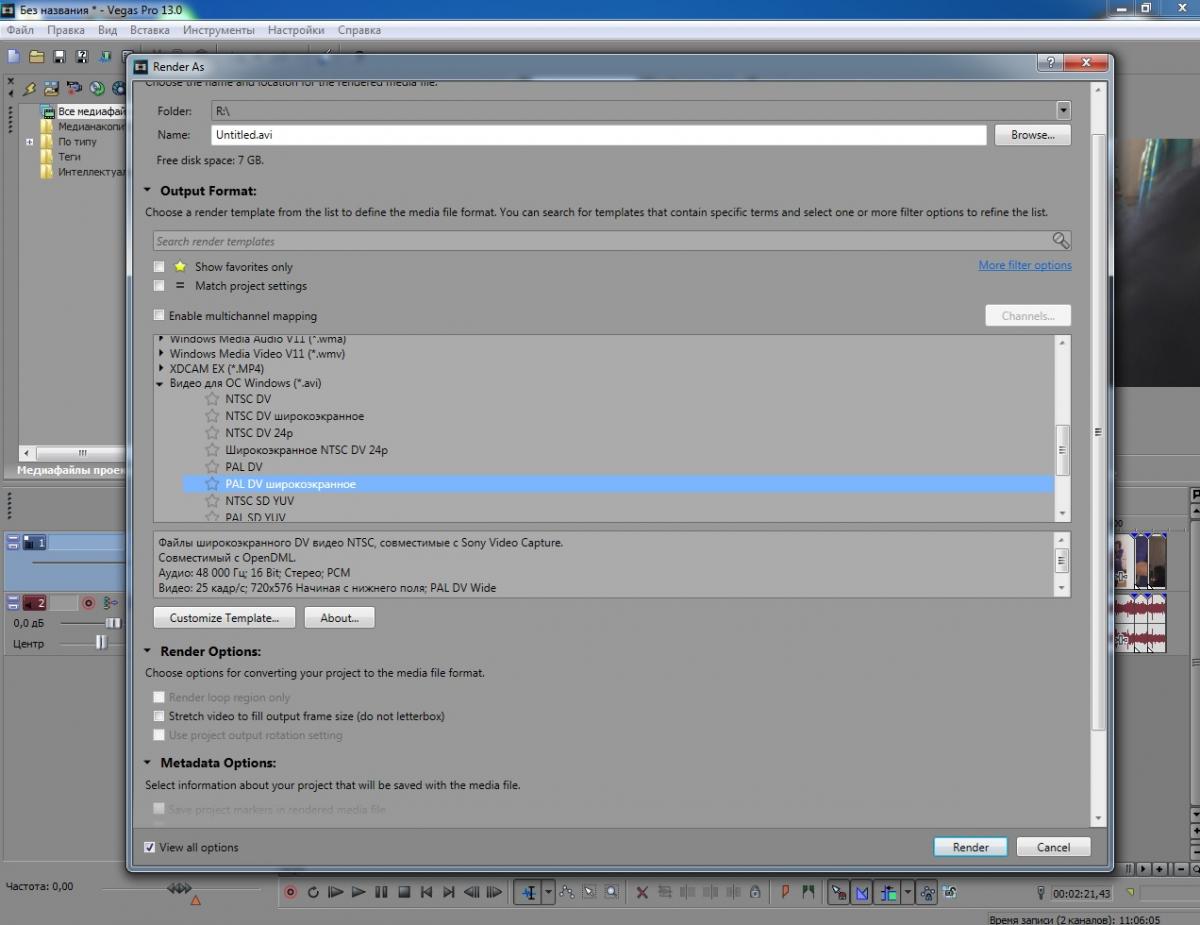This screenshot has height=925, width=1200.
Task: Toggle star for PAL DV template
Action: coord(211,467)
